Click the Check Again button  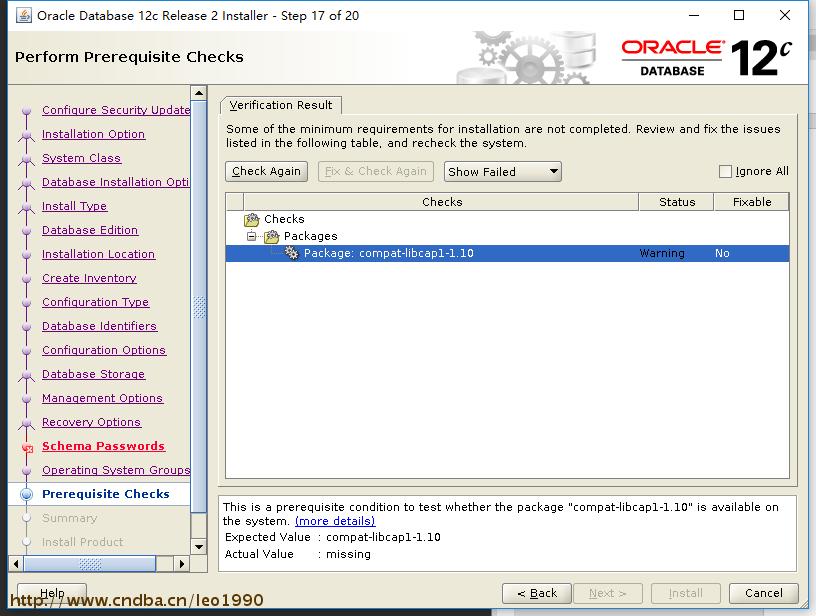[x=266, y=171]
